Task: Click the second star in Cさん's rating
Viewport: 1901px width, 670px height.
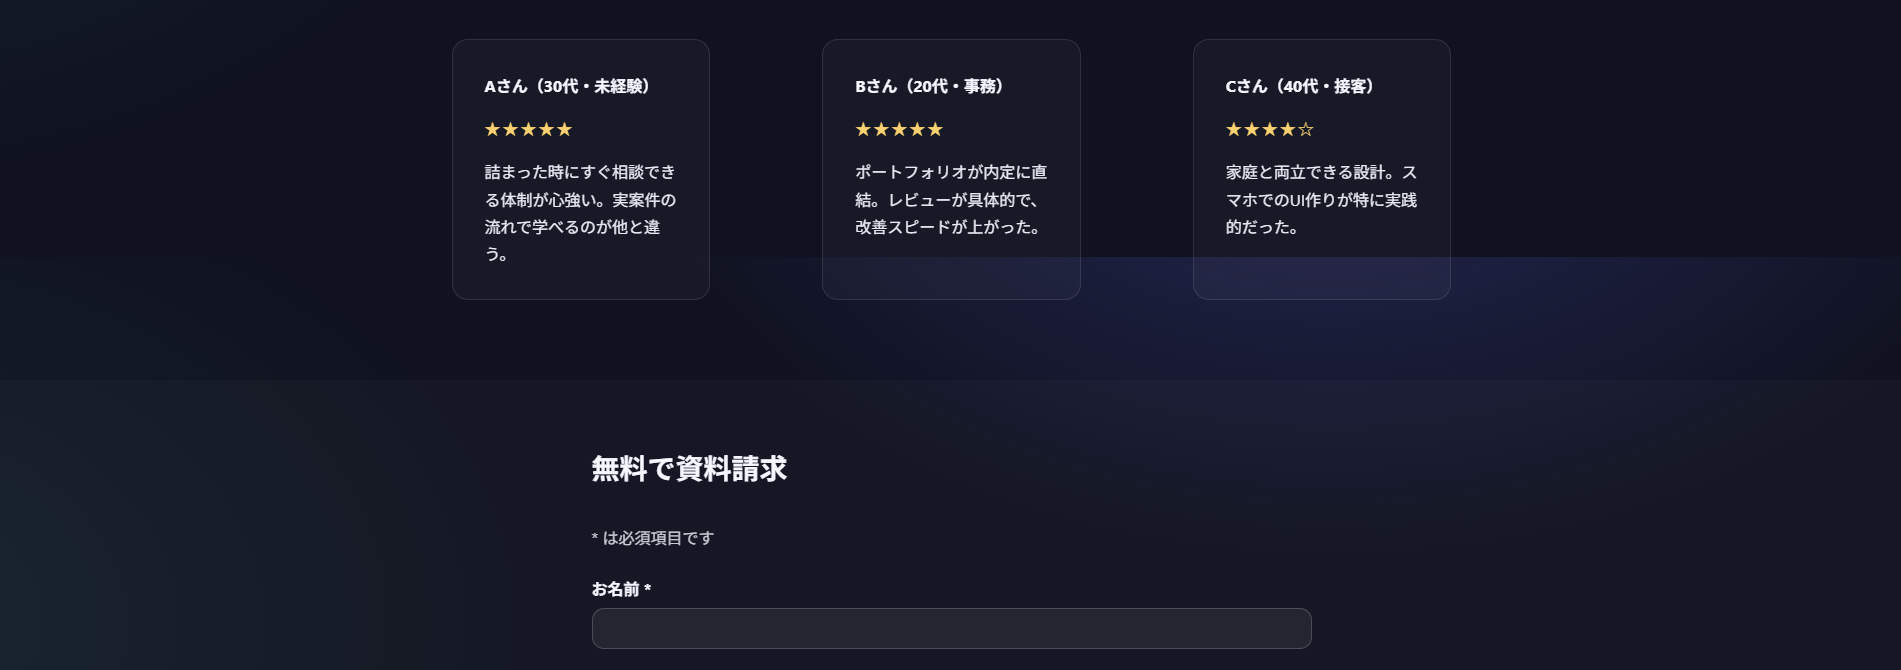Action: (x=1252, y=129)
